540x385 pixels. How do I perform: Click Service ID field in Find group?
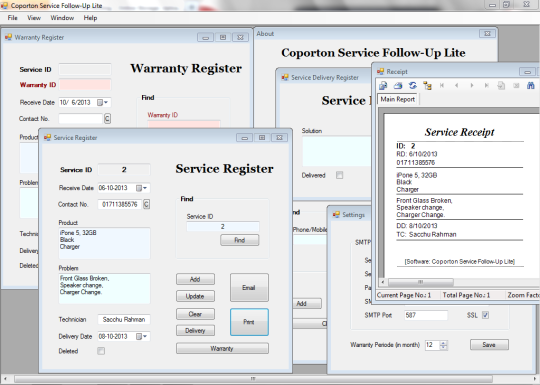coord(222,226)
